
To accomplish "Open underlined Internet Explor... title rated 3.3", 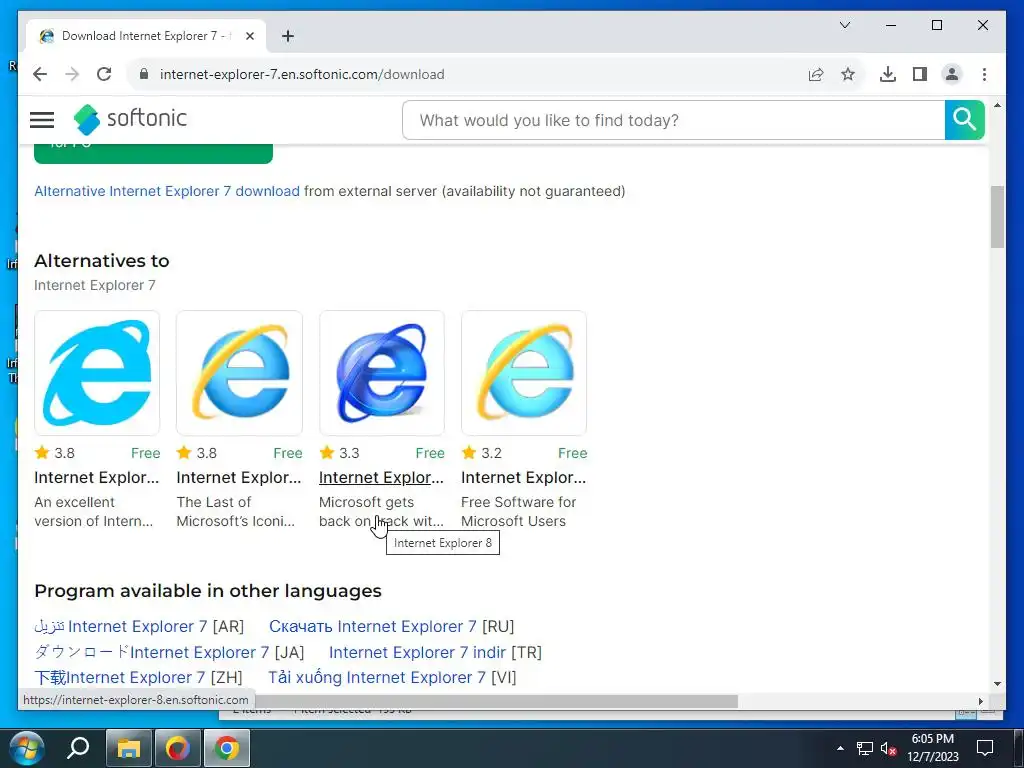I will pos(381,478).
